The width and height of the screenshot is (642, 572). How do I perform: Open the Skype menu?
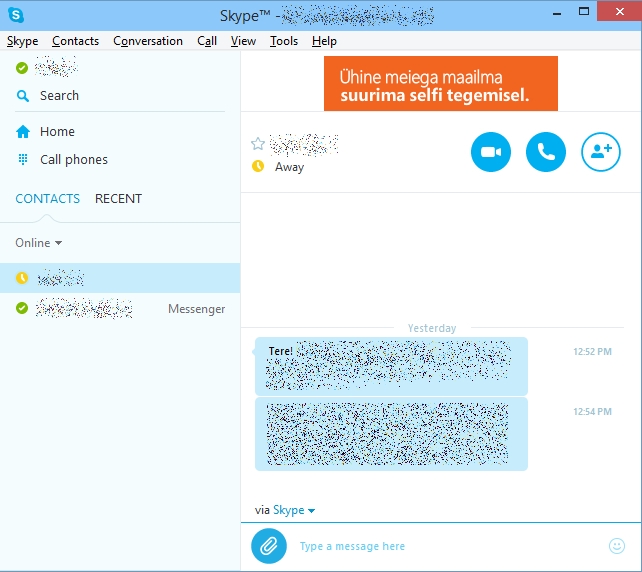click(22, 41)
